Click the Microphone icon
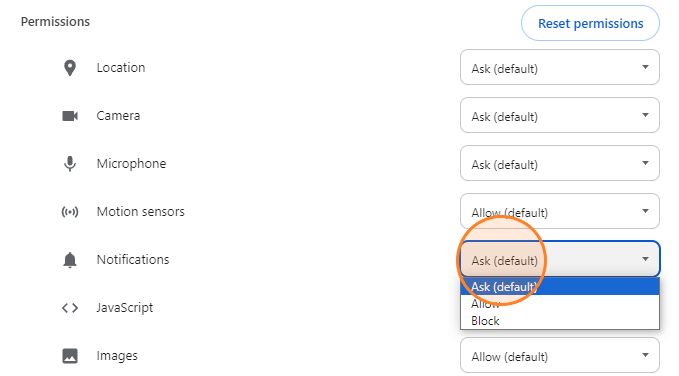The image size is (679, 376). [70, 164]
